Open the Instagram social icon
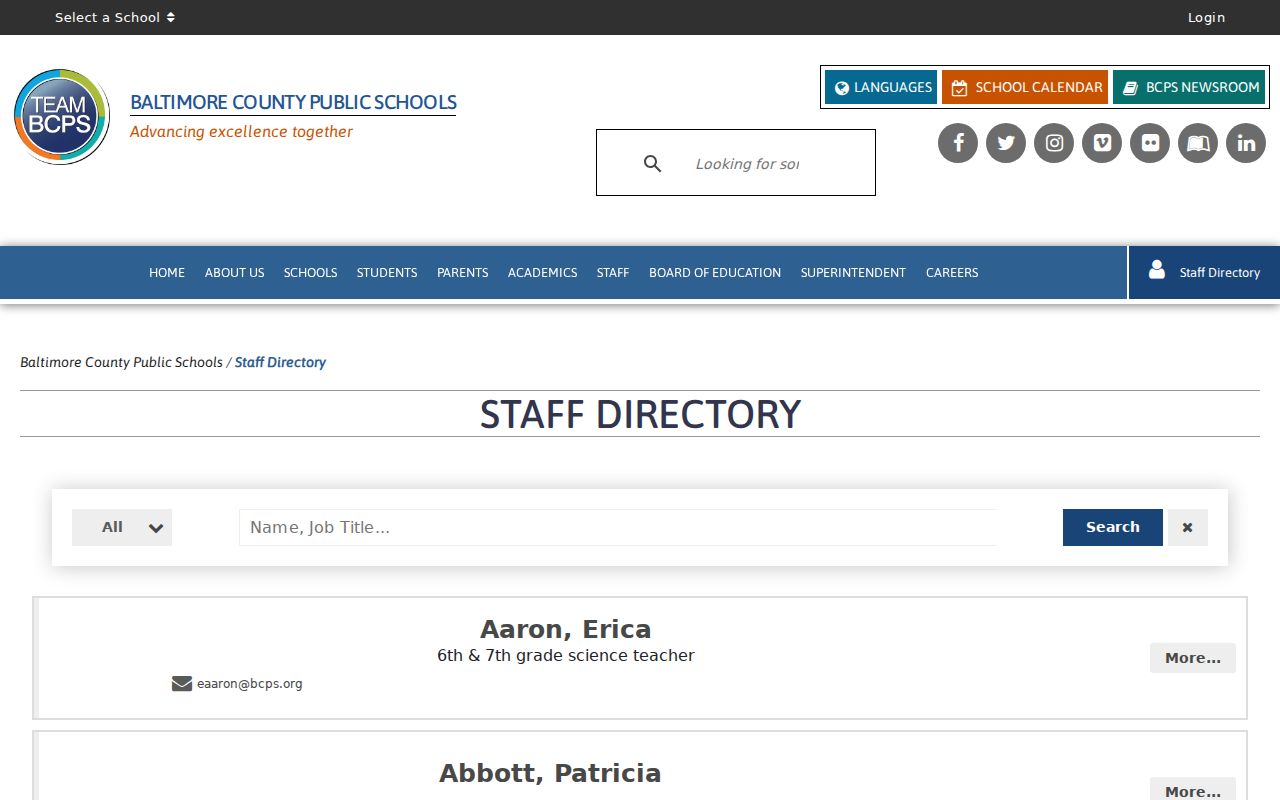Screen dimensions: 1280x800 coord(1054,143)
